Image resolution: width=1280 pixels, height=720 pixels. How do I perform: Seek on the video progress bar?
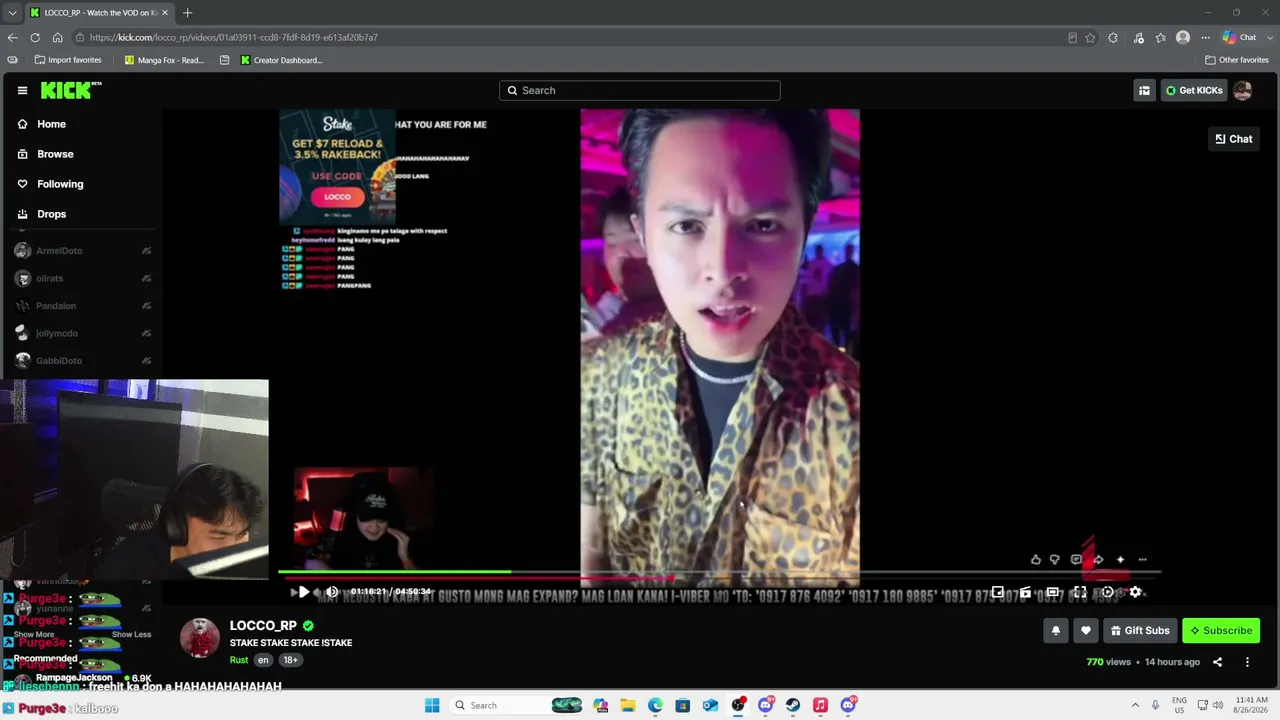[x=720, y=573]
